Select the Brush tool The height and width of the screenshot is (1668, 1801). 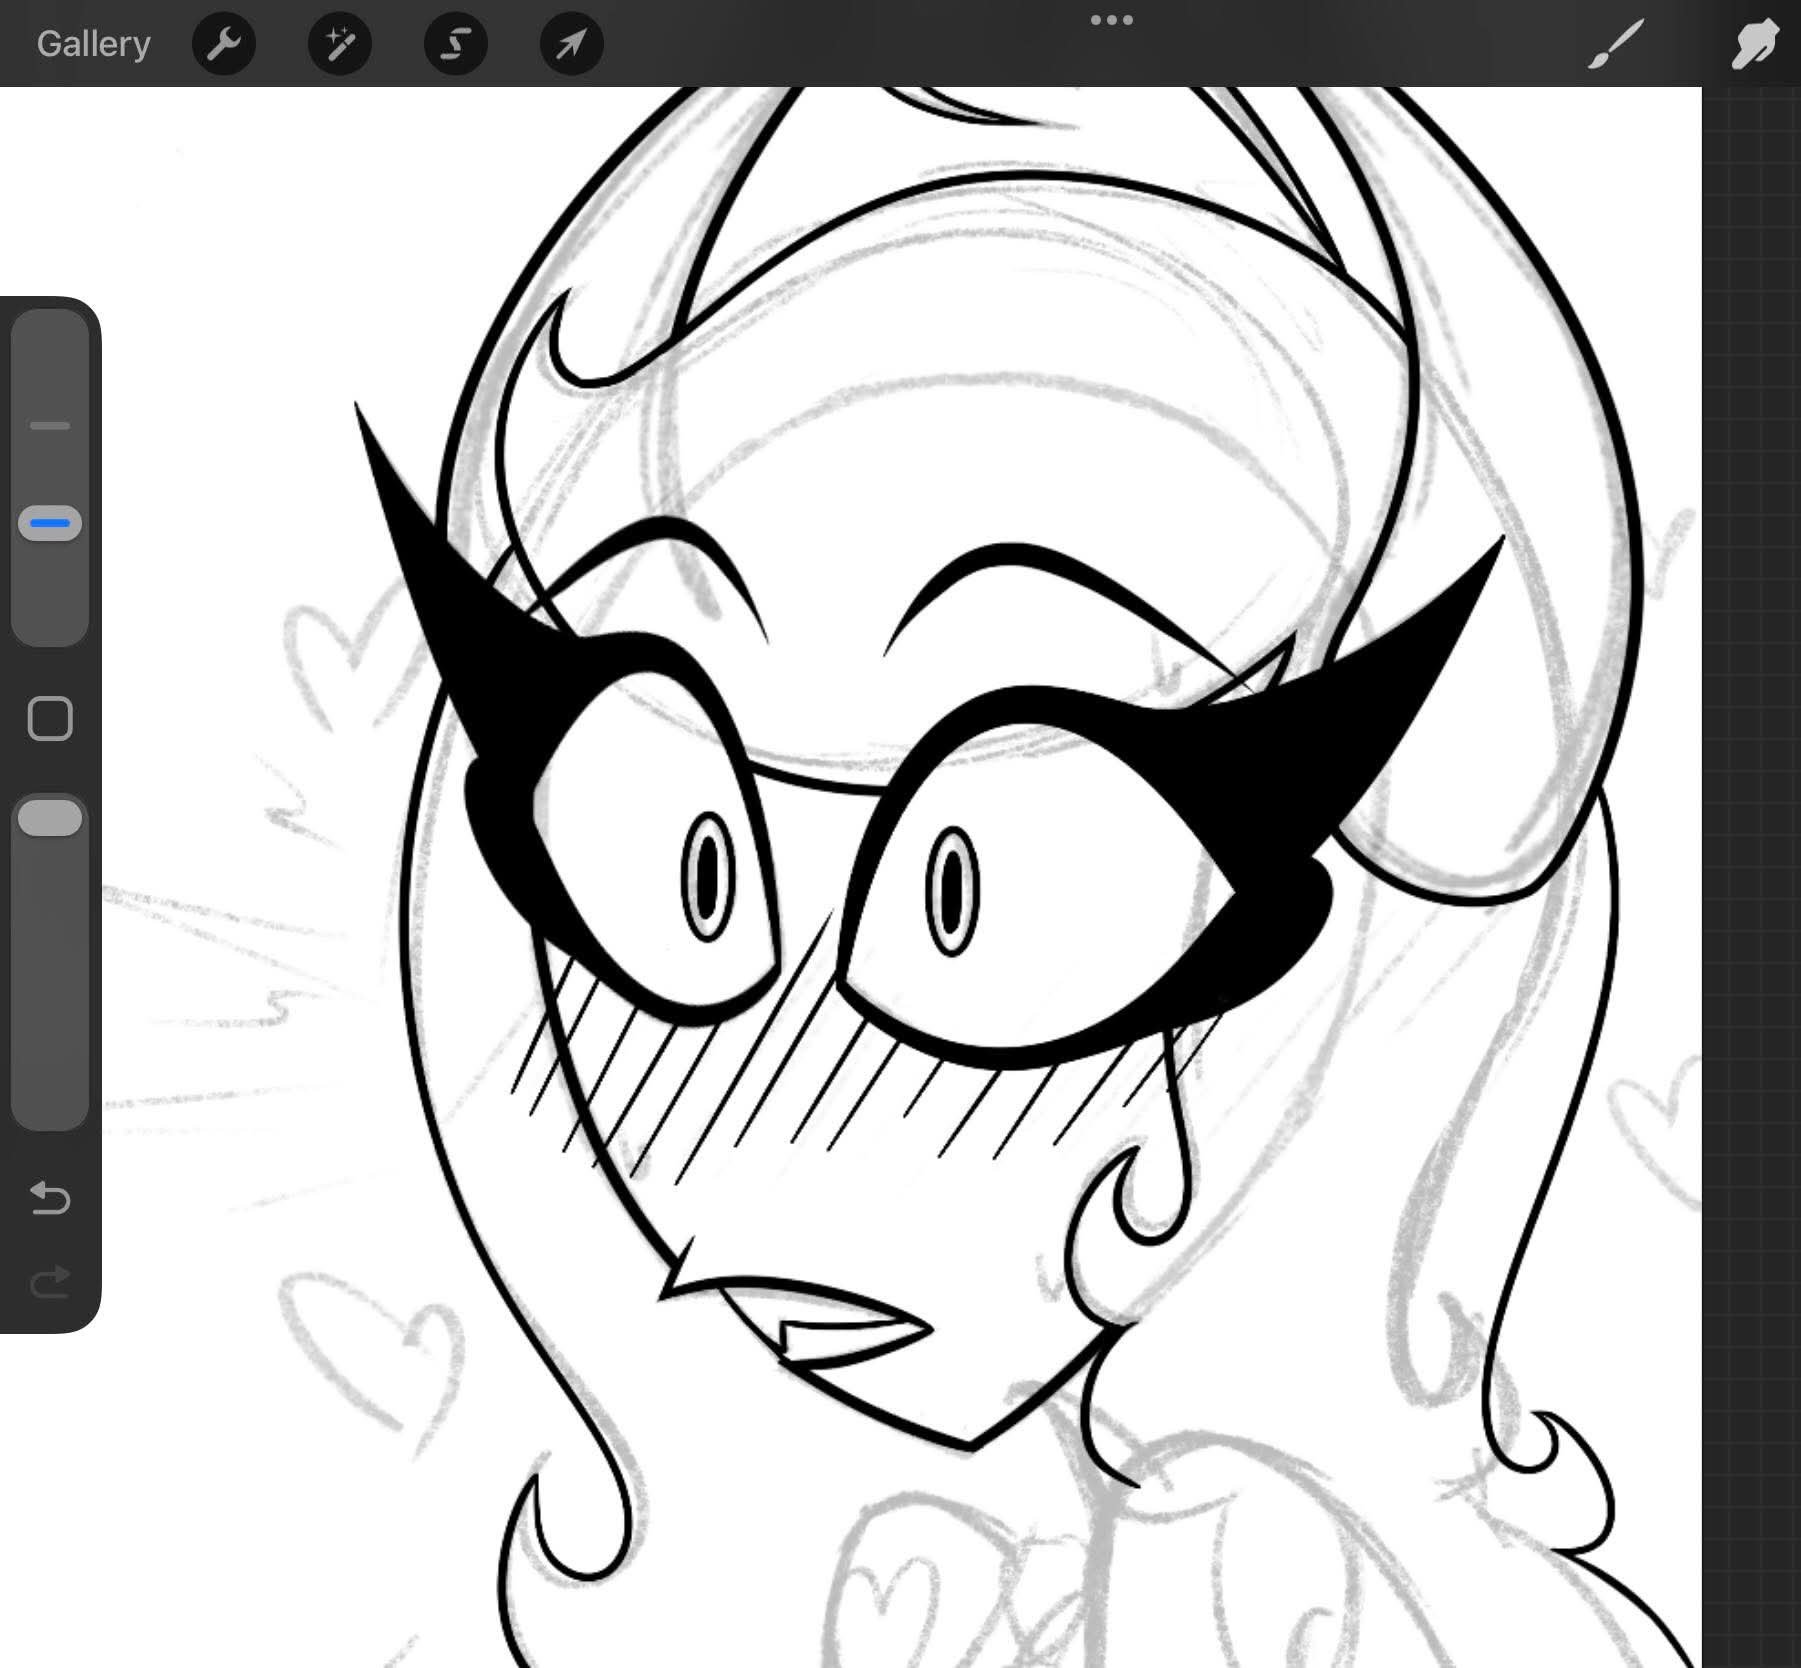point(1615,44)
